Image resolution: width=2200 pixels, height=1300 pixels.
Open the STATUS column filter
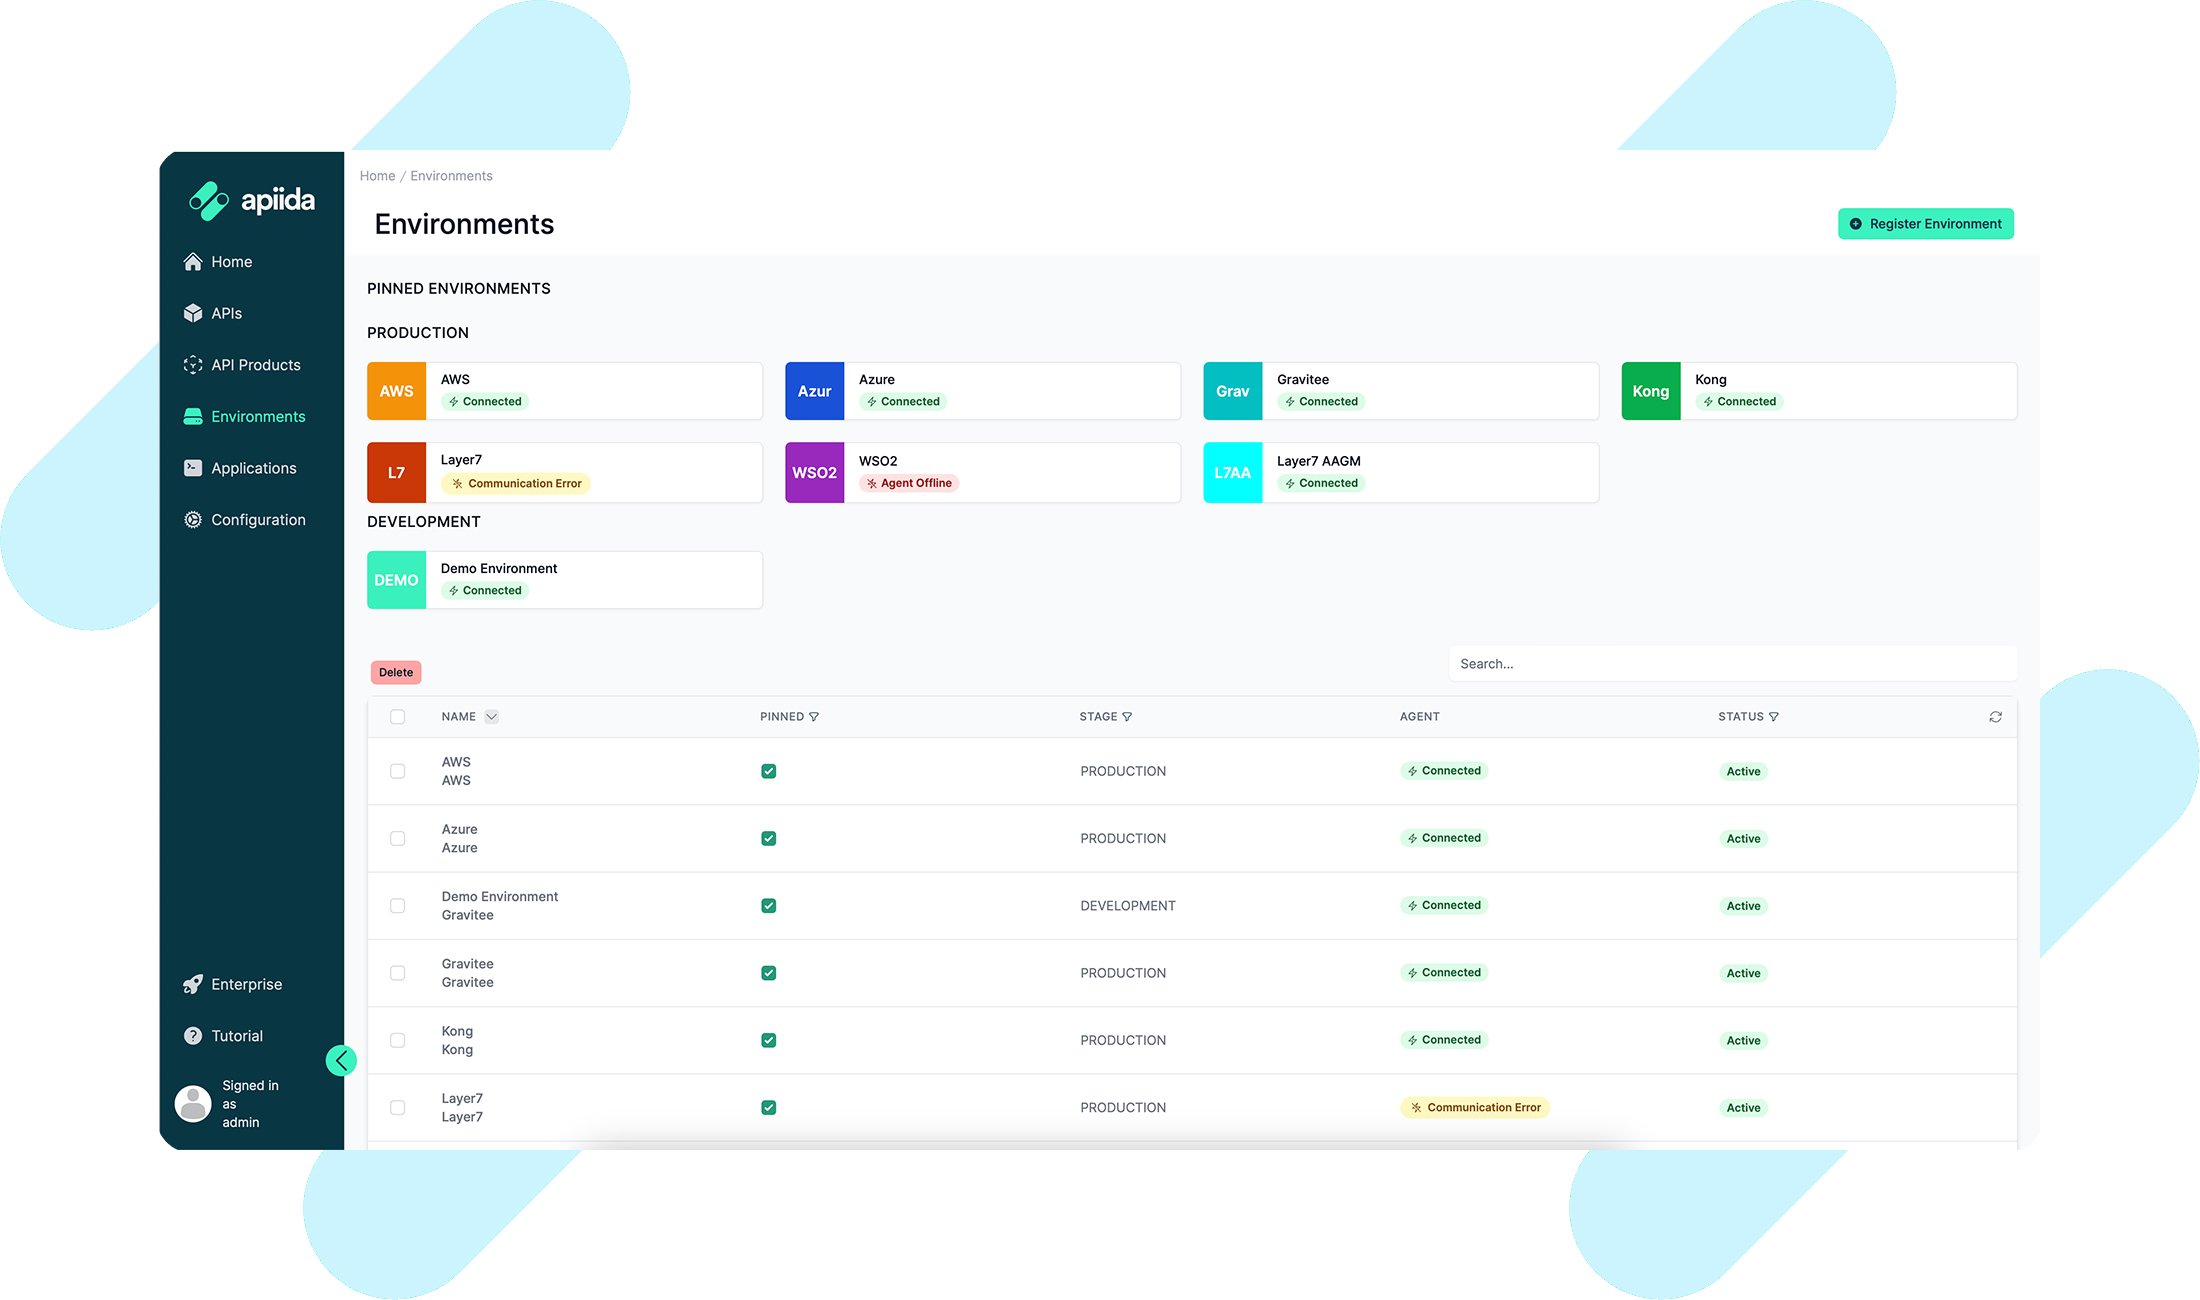pos(1773,717)
